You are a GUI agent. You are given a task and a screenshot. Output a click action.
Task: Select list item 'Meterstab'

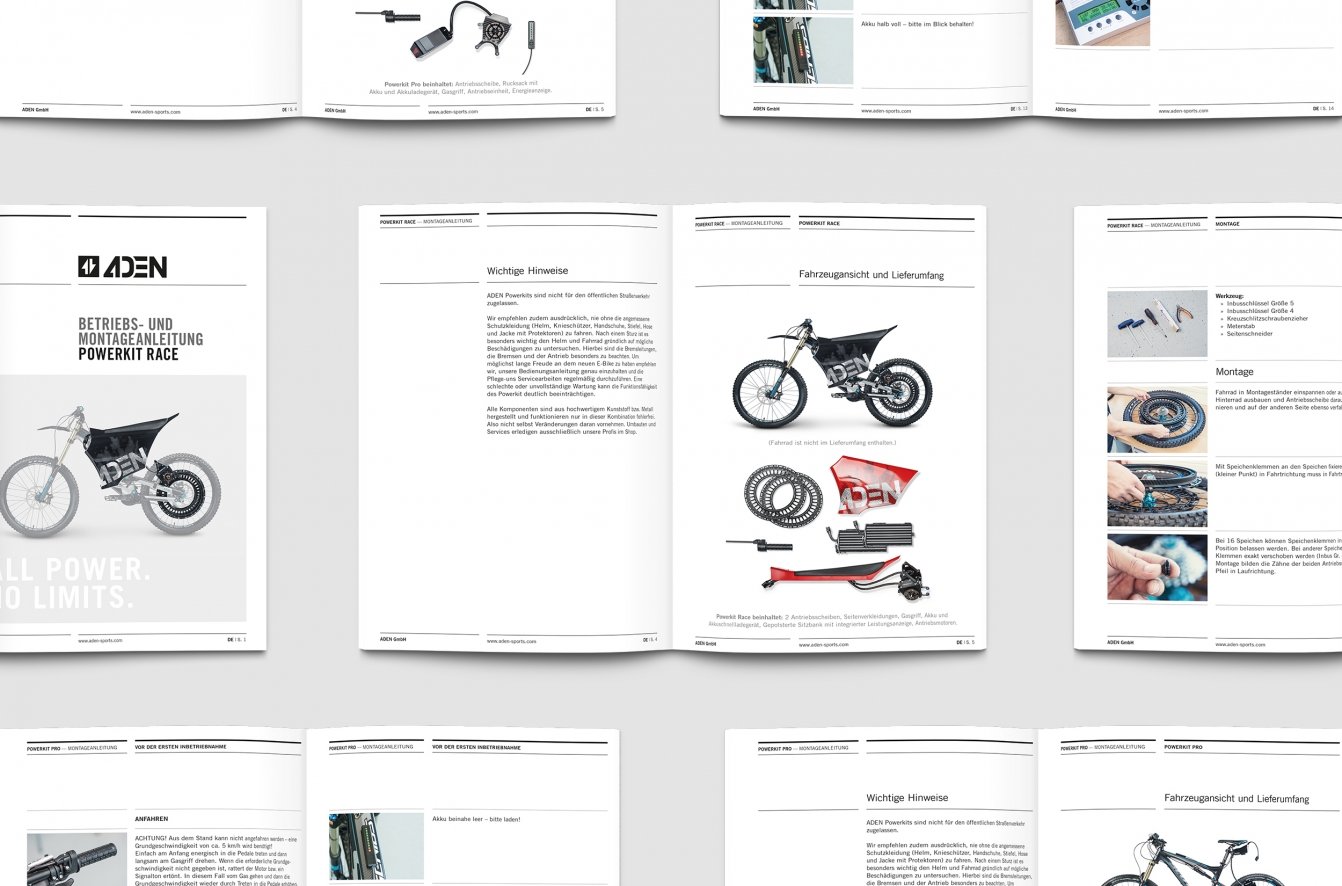click(x=1242, y=326)
